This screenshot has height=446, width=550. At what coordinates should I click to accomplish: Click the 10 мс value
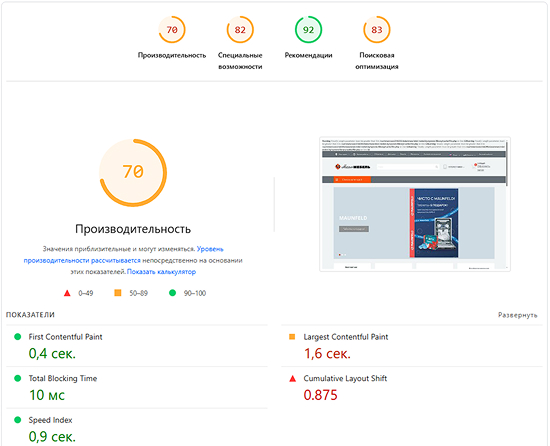tap(47, 395)
